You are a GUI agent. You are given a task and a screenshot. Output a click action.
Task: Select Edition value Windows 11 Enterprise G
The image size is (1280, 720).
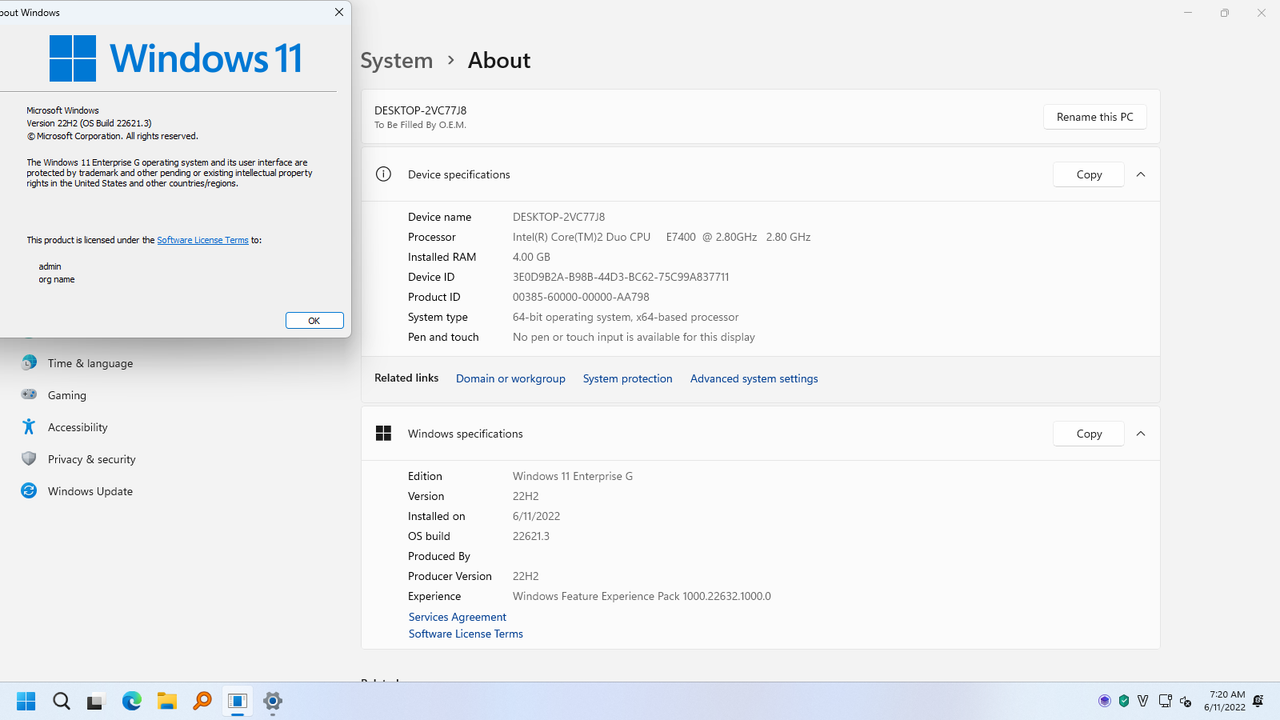click(x=573, y=476)
